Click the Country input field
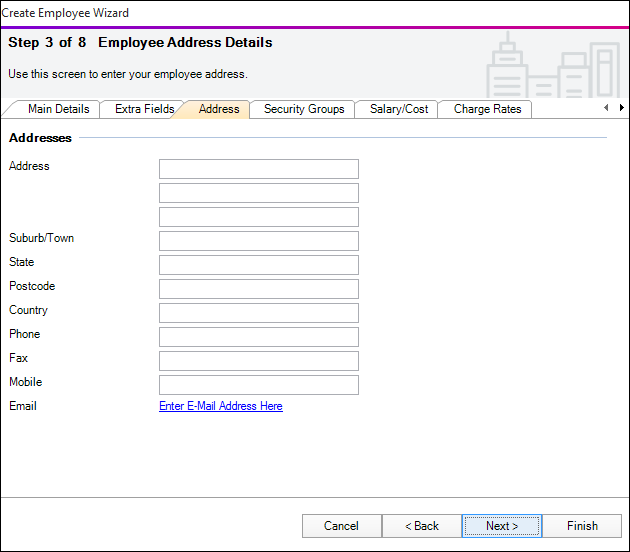The height and width of the screenshot is (552, 630). (x=258, y=313)
